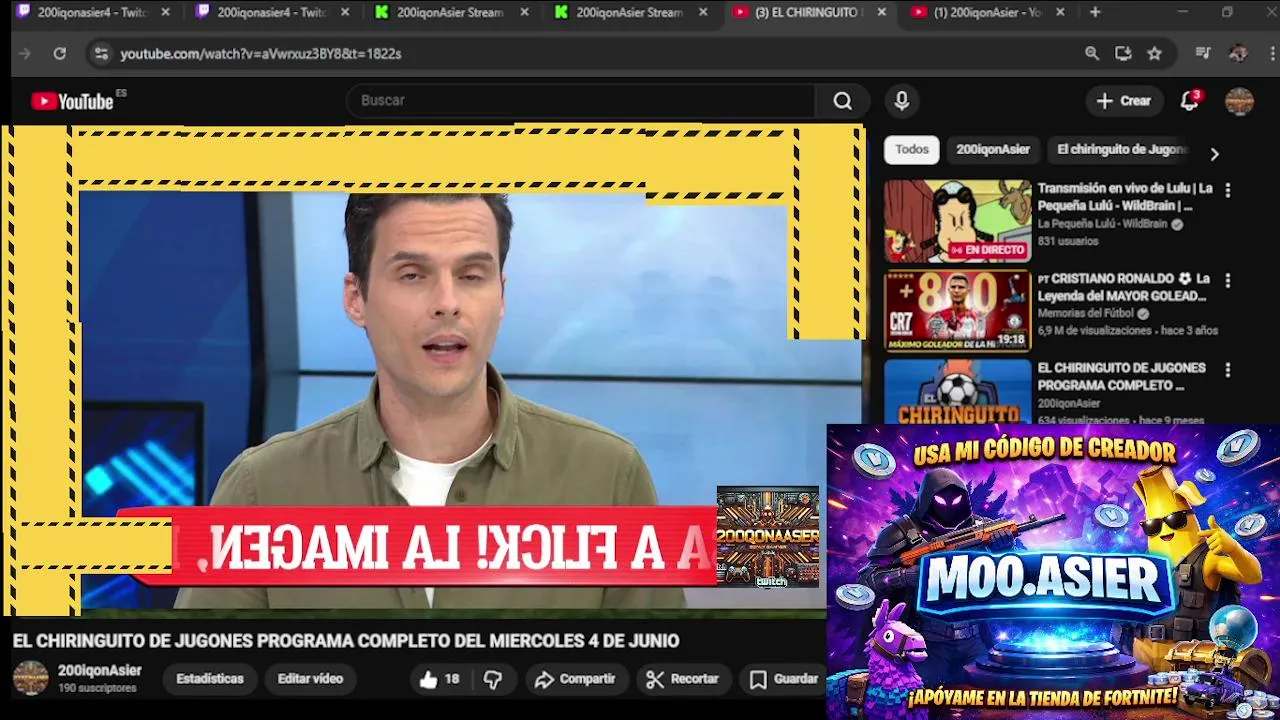
Task: Select El chiringuito de Jugones chip
Action: click(1121, 149)
